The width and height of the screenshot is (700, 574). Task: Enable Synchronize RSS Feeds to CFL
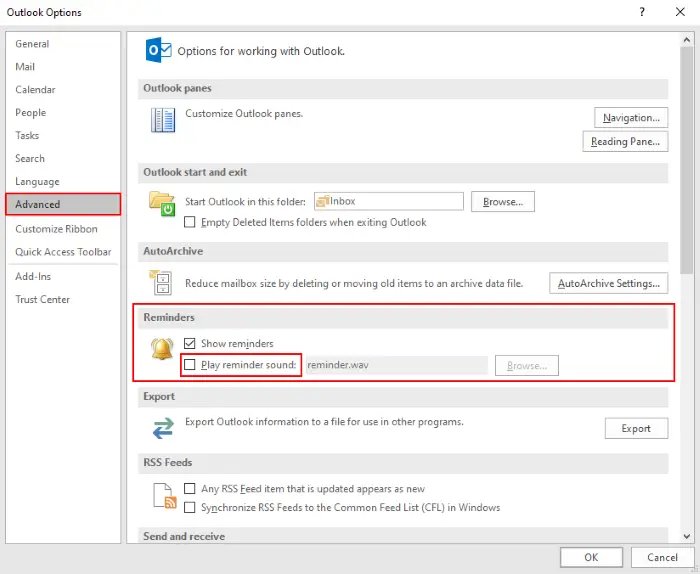pos(190,507)
